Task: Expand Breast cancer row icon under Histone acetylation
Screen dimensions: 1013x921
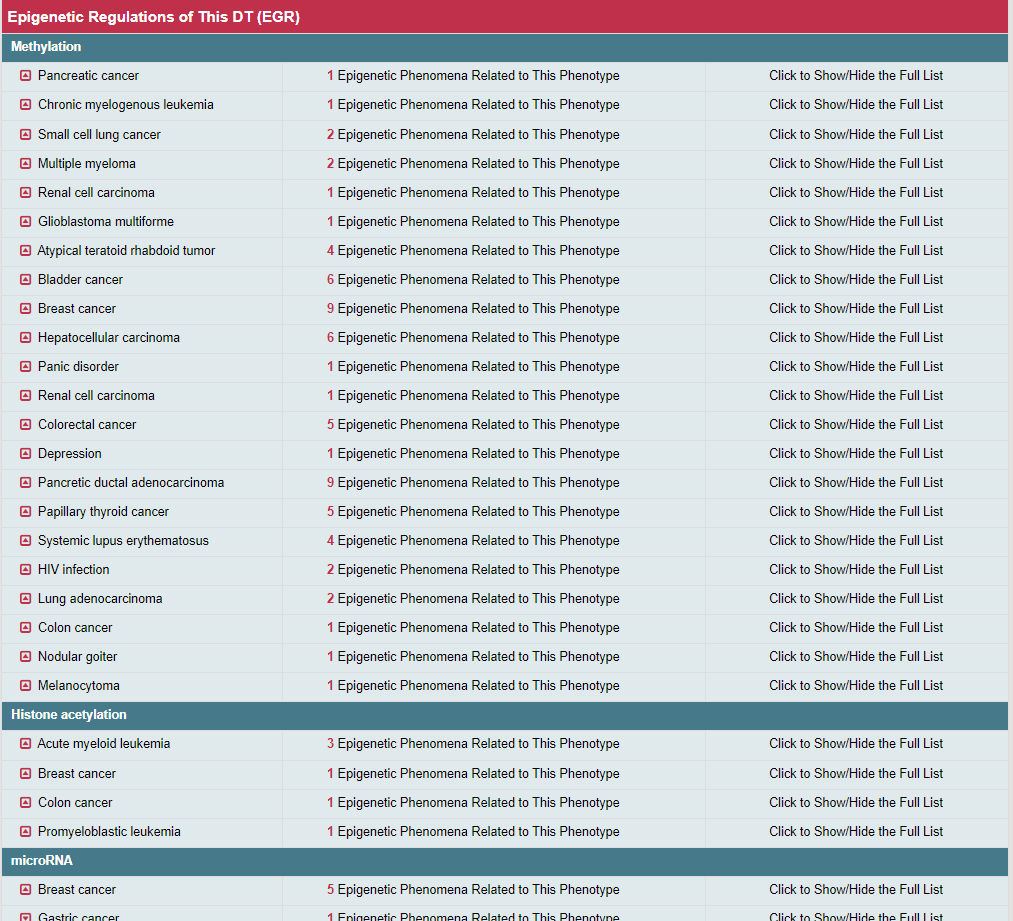Action: (x=25, y=773)
